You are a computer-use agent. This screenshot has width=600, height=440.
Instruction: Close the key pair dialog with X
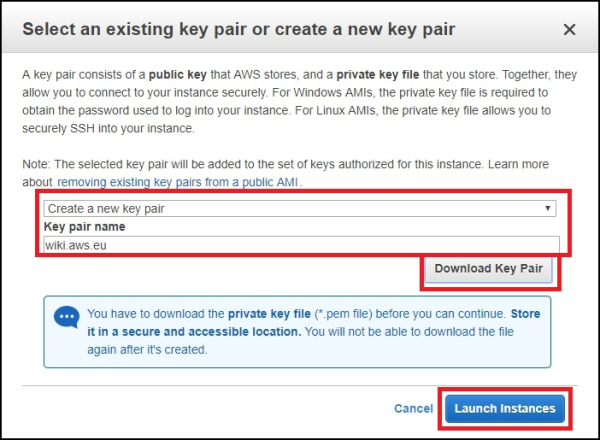click(569, 29)
